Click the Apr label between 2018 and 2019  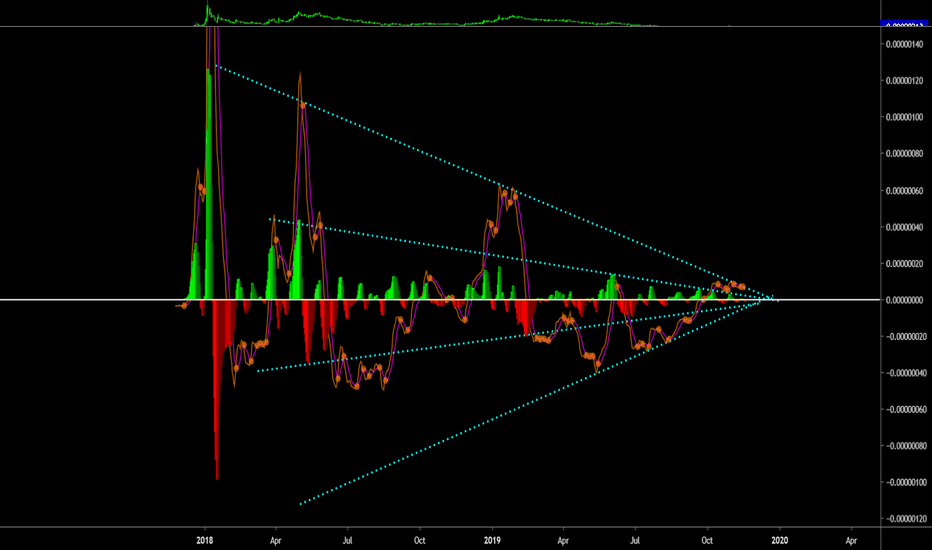pos(275,540)
